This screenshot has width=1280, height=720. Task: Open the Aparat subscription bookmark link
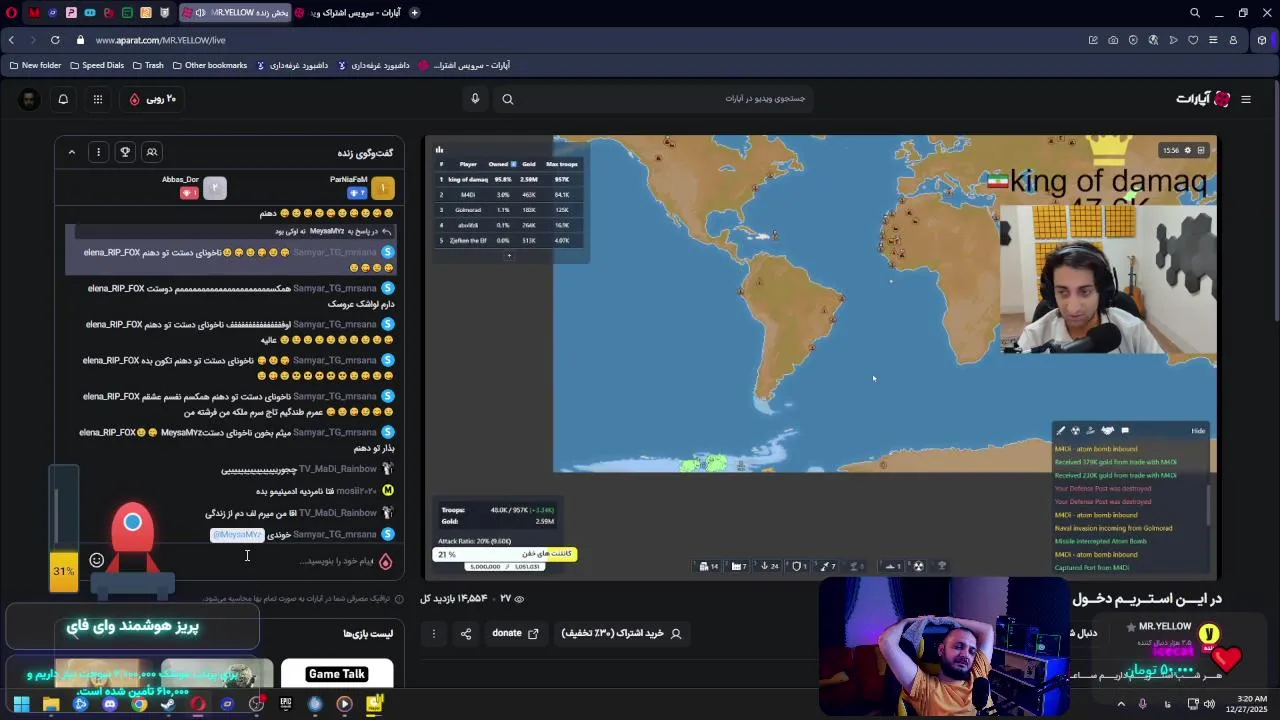pyautogui.click(x=464, y=65)
